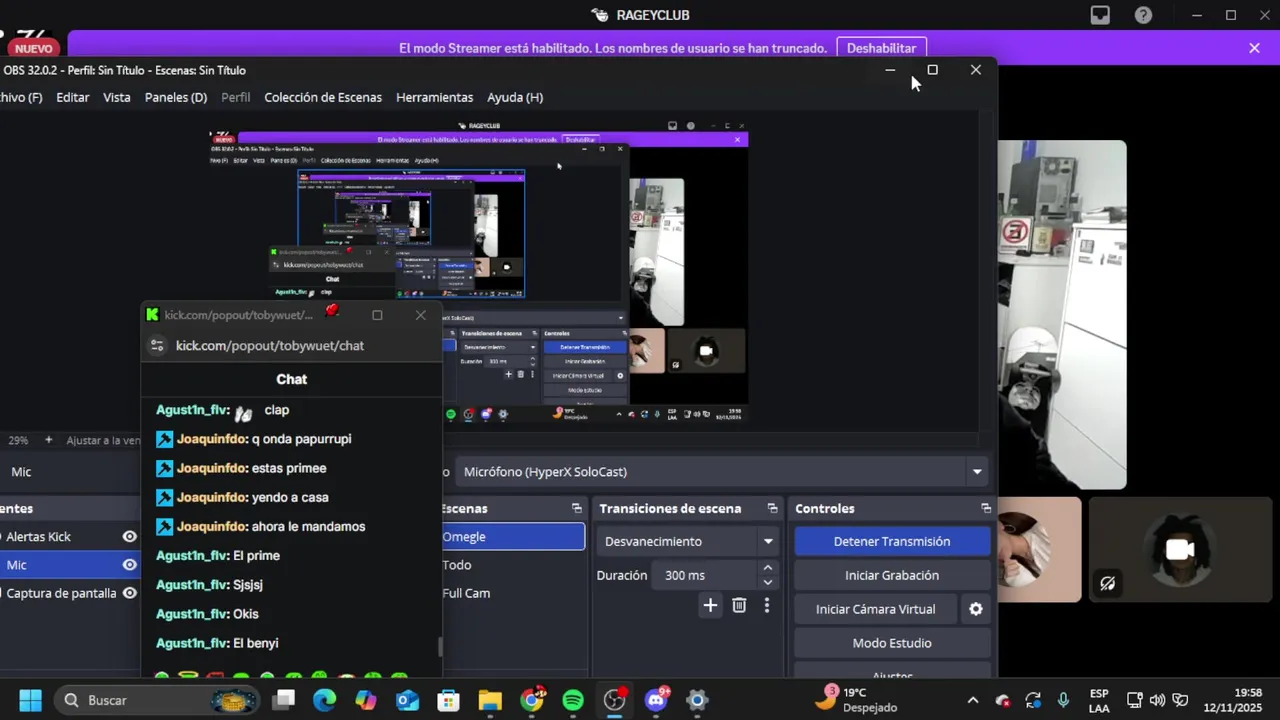The image size is (1280, 720).
Task: Open virtual camera settings gear
Action: [976, 609]
